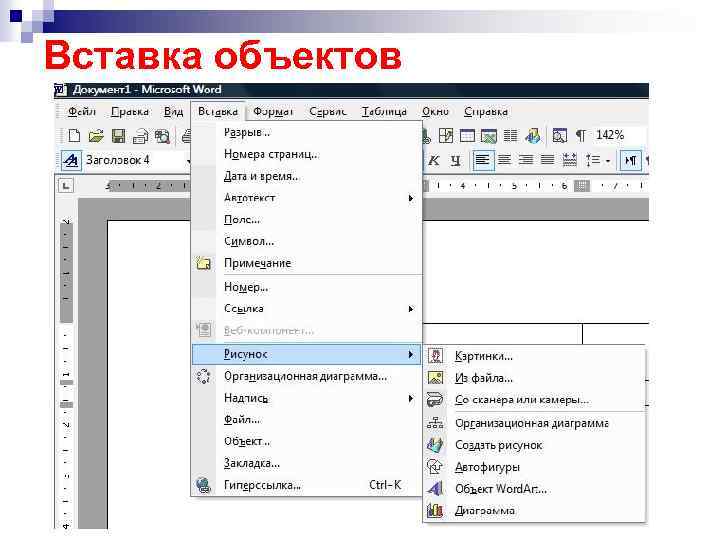This screenshot has width=720, height=540.
Task: Toggle center alignment button
Action: tap(505, 160)
